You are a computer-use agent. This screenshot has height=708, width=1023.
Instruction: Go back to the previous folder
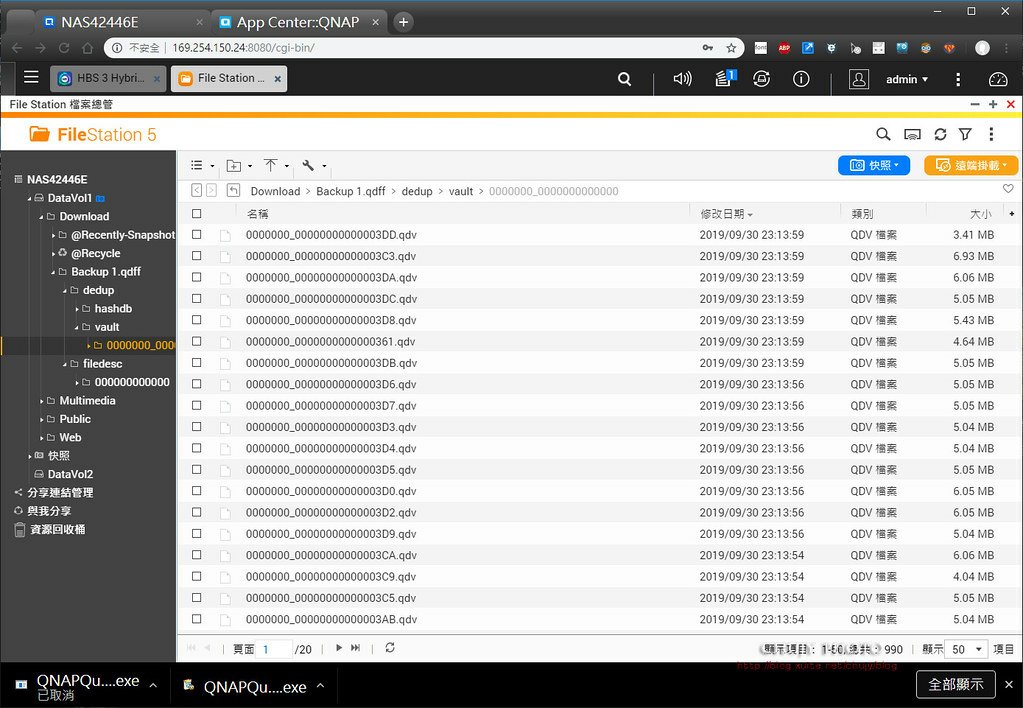(196, 191)
